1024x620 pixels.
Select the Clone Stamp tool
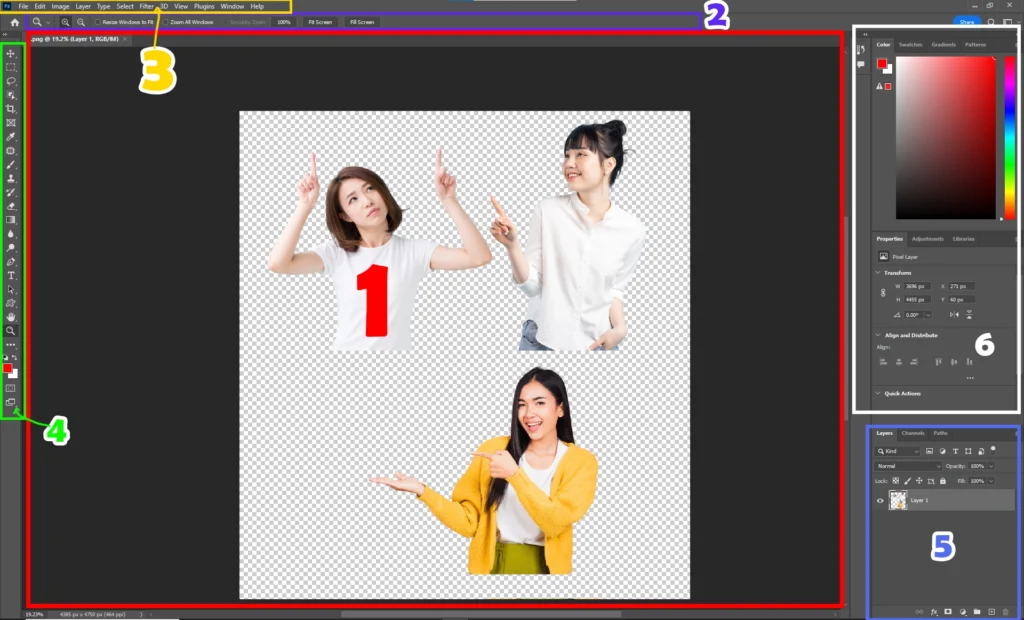10,178
